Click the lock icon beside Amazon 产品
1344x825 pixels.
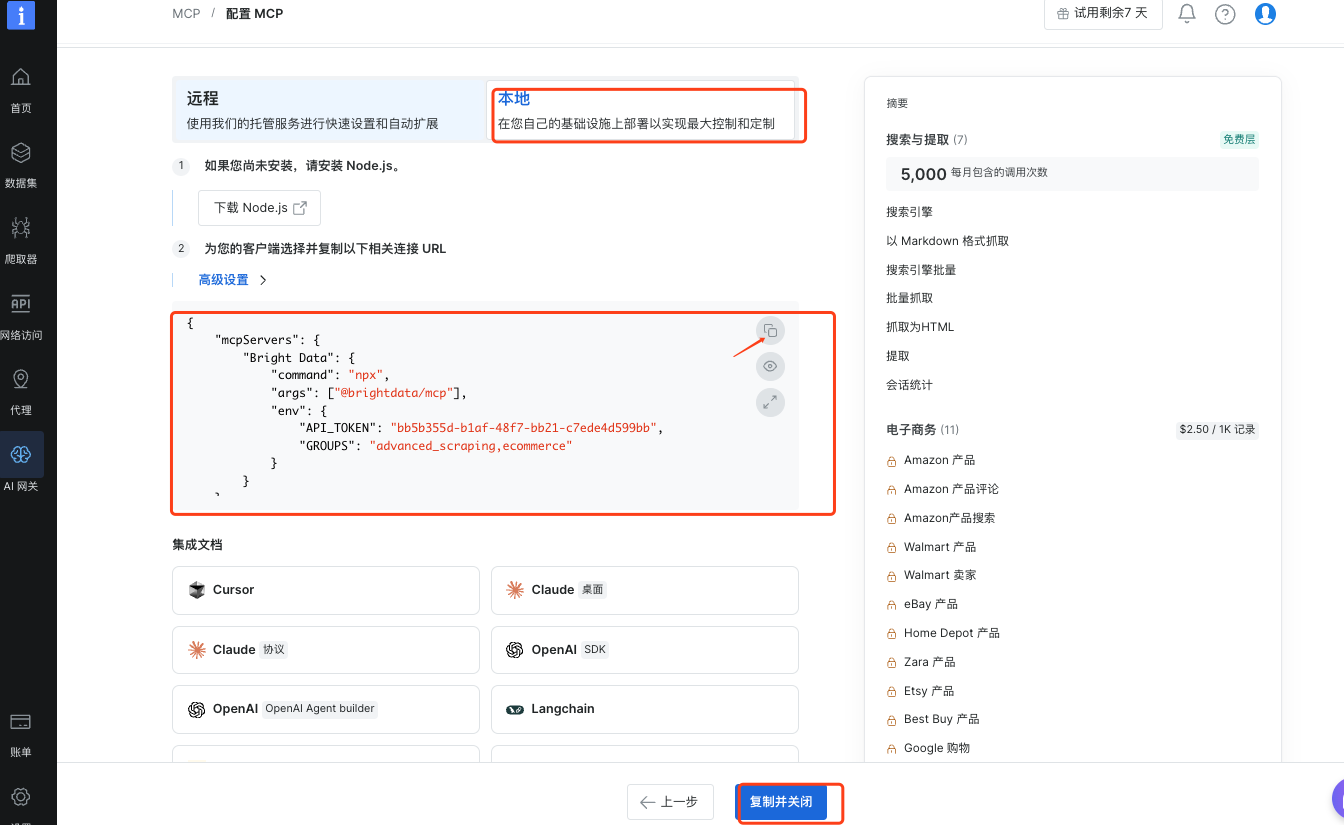click(x=891, y=461)
